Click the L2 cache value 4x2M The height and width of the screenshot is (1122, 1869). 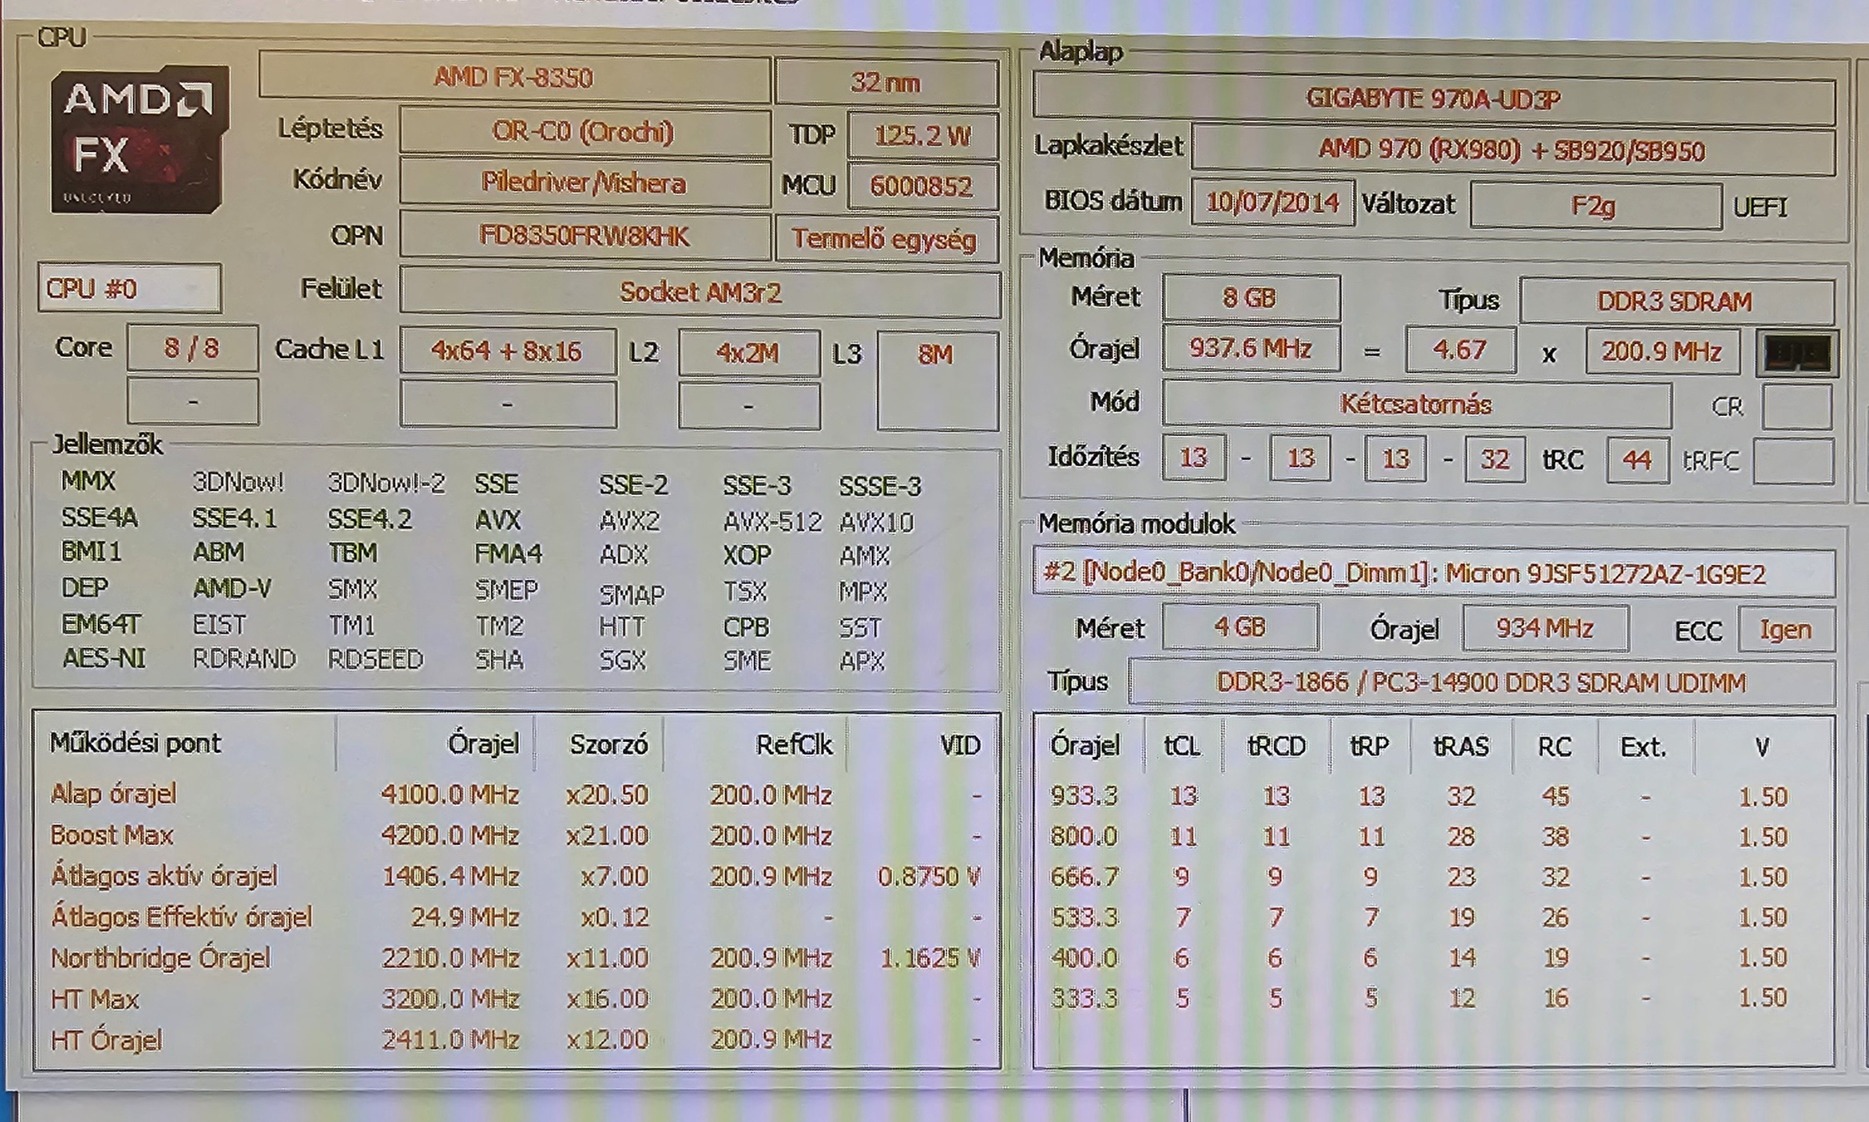748,353
